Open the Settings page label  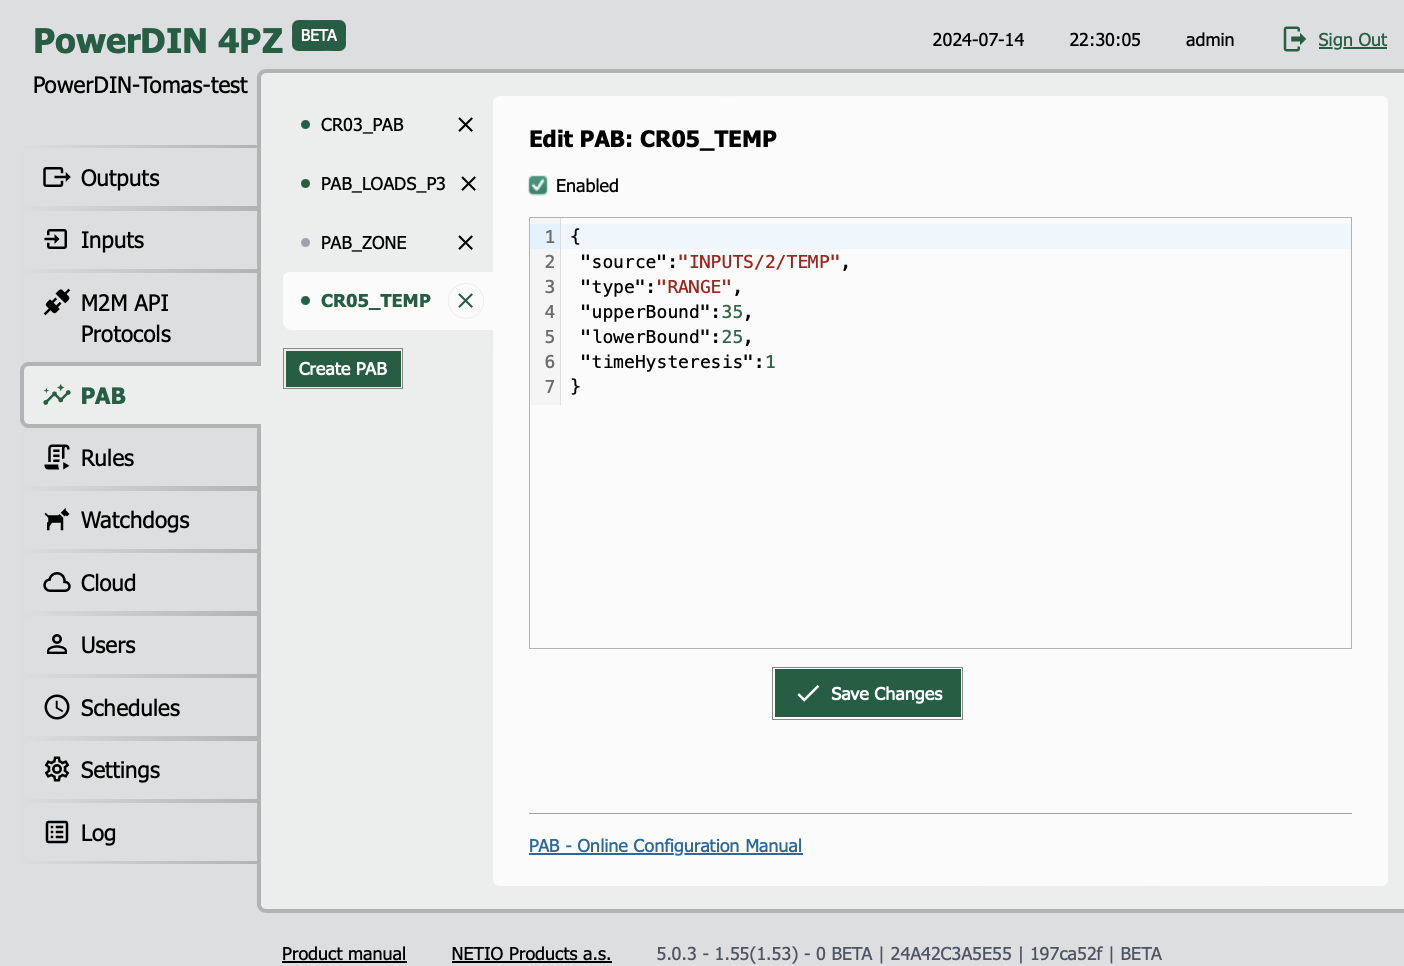click(120, 770)
